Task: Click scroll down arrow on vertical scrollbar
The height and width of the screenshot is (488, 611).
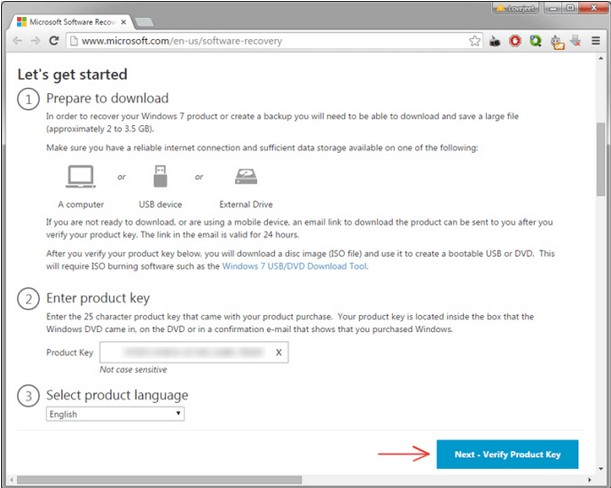Action: pos(601,469)
